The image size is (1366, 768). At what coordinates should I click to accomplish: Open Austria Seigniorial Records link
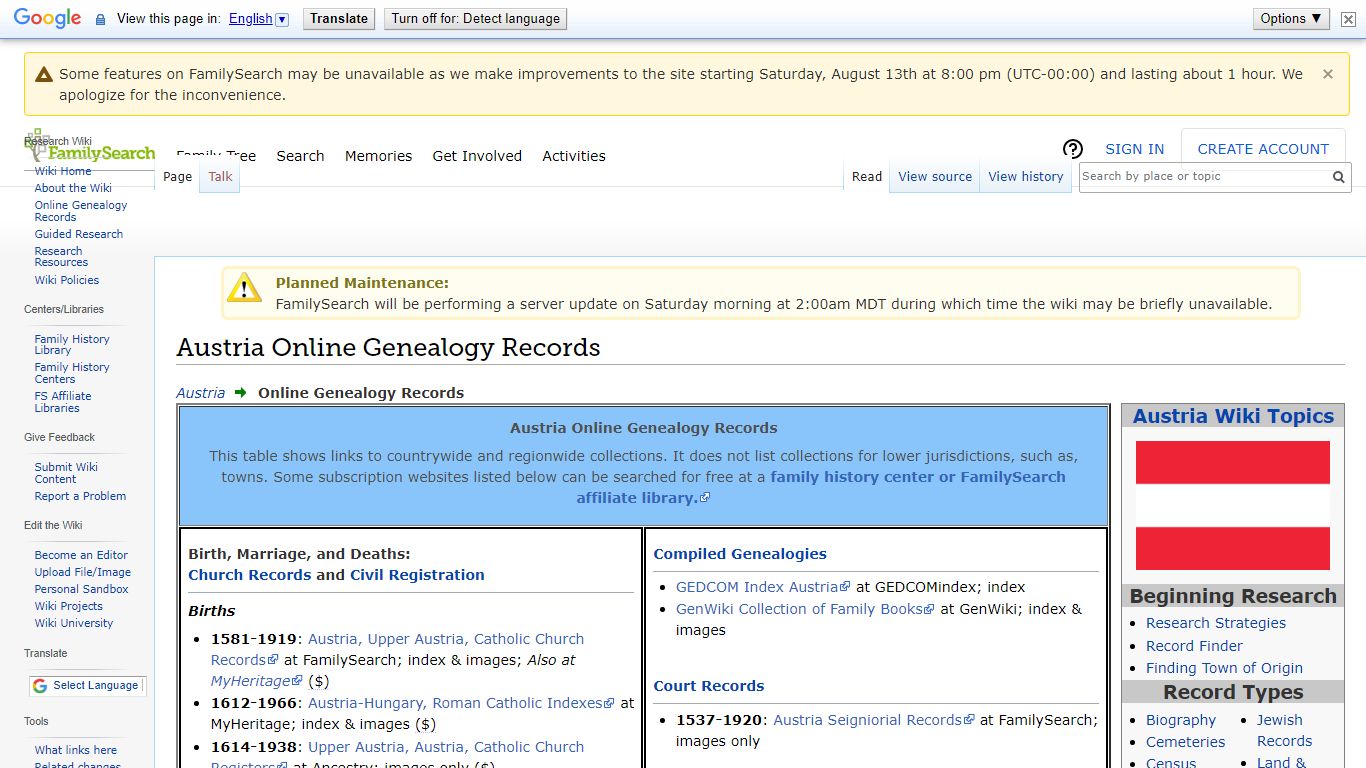pos(874,720)
